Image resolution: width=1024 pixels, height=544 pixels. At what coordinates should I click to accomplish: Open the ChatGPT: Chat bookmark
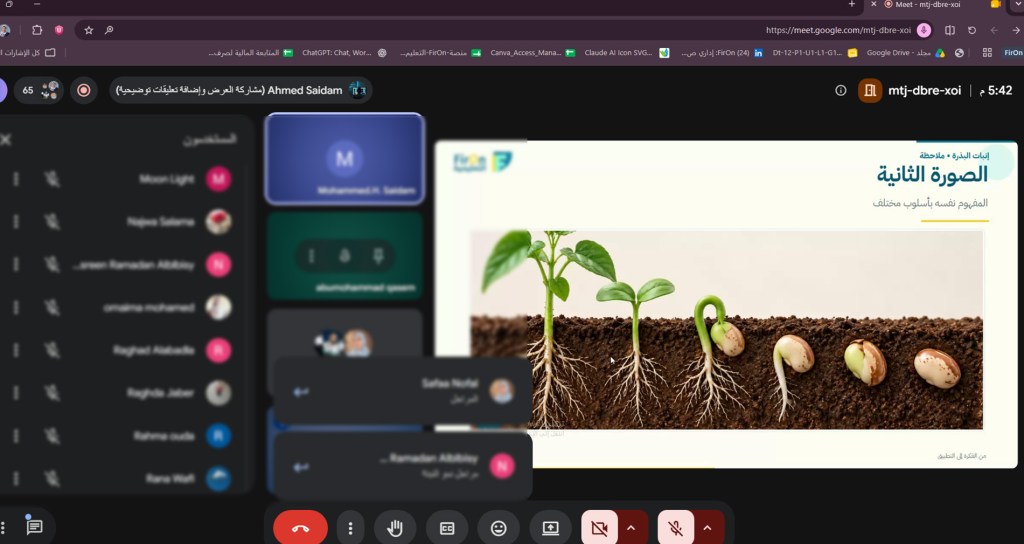[x=344, y=53]
